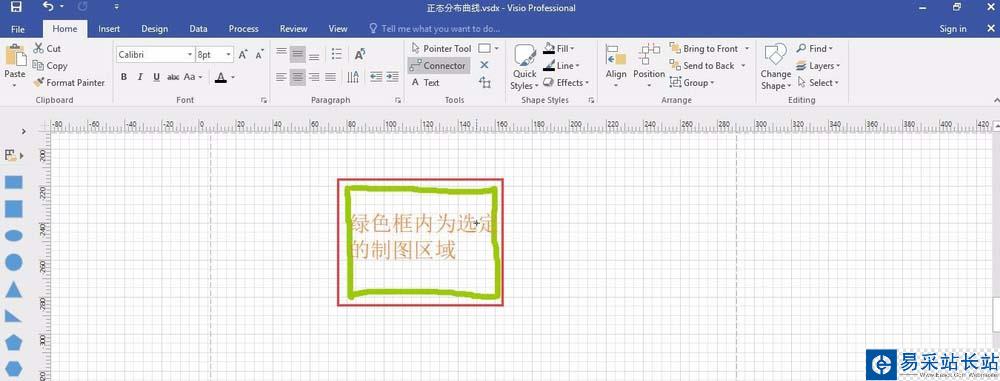Open the Fill color dropdown
1000x381 pixels.
(x=559, y=49)
